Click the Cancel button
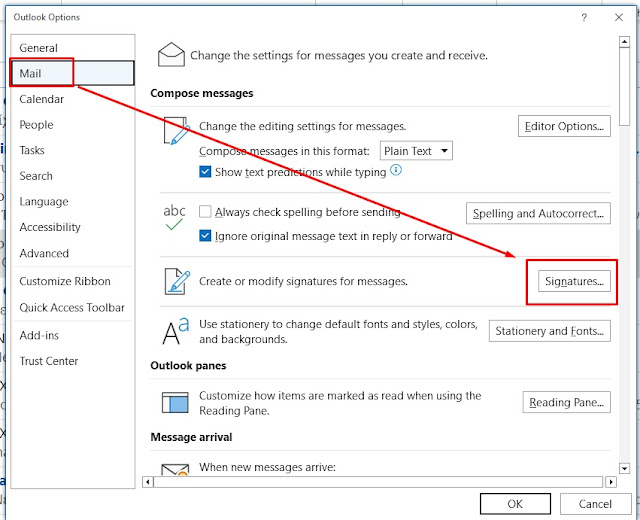This screenshot has width=640, height=520. (x=595, y=504)
